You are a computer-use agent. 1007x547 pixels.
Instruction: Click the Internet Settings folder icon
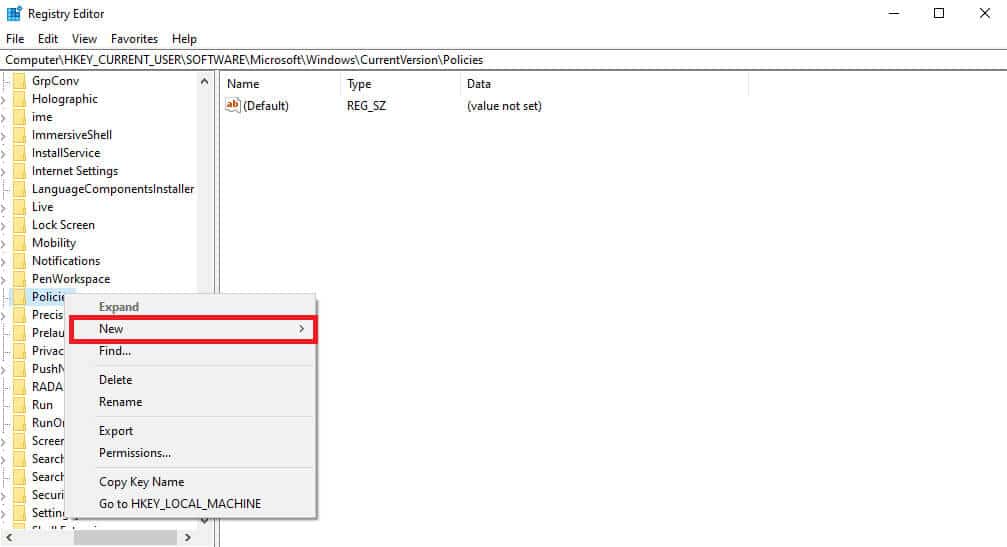19,171
